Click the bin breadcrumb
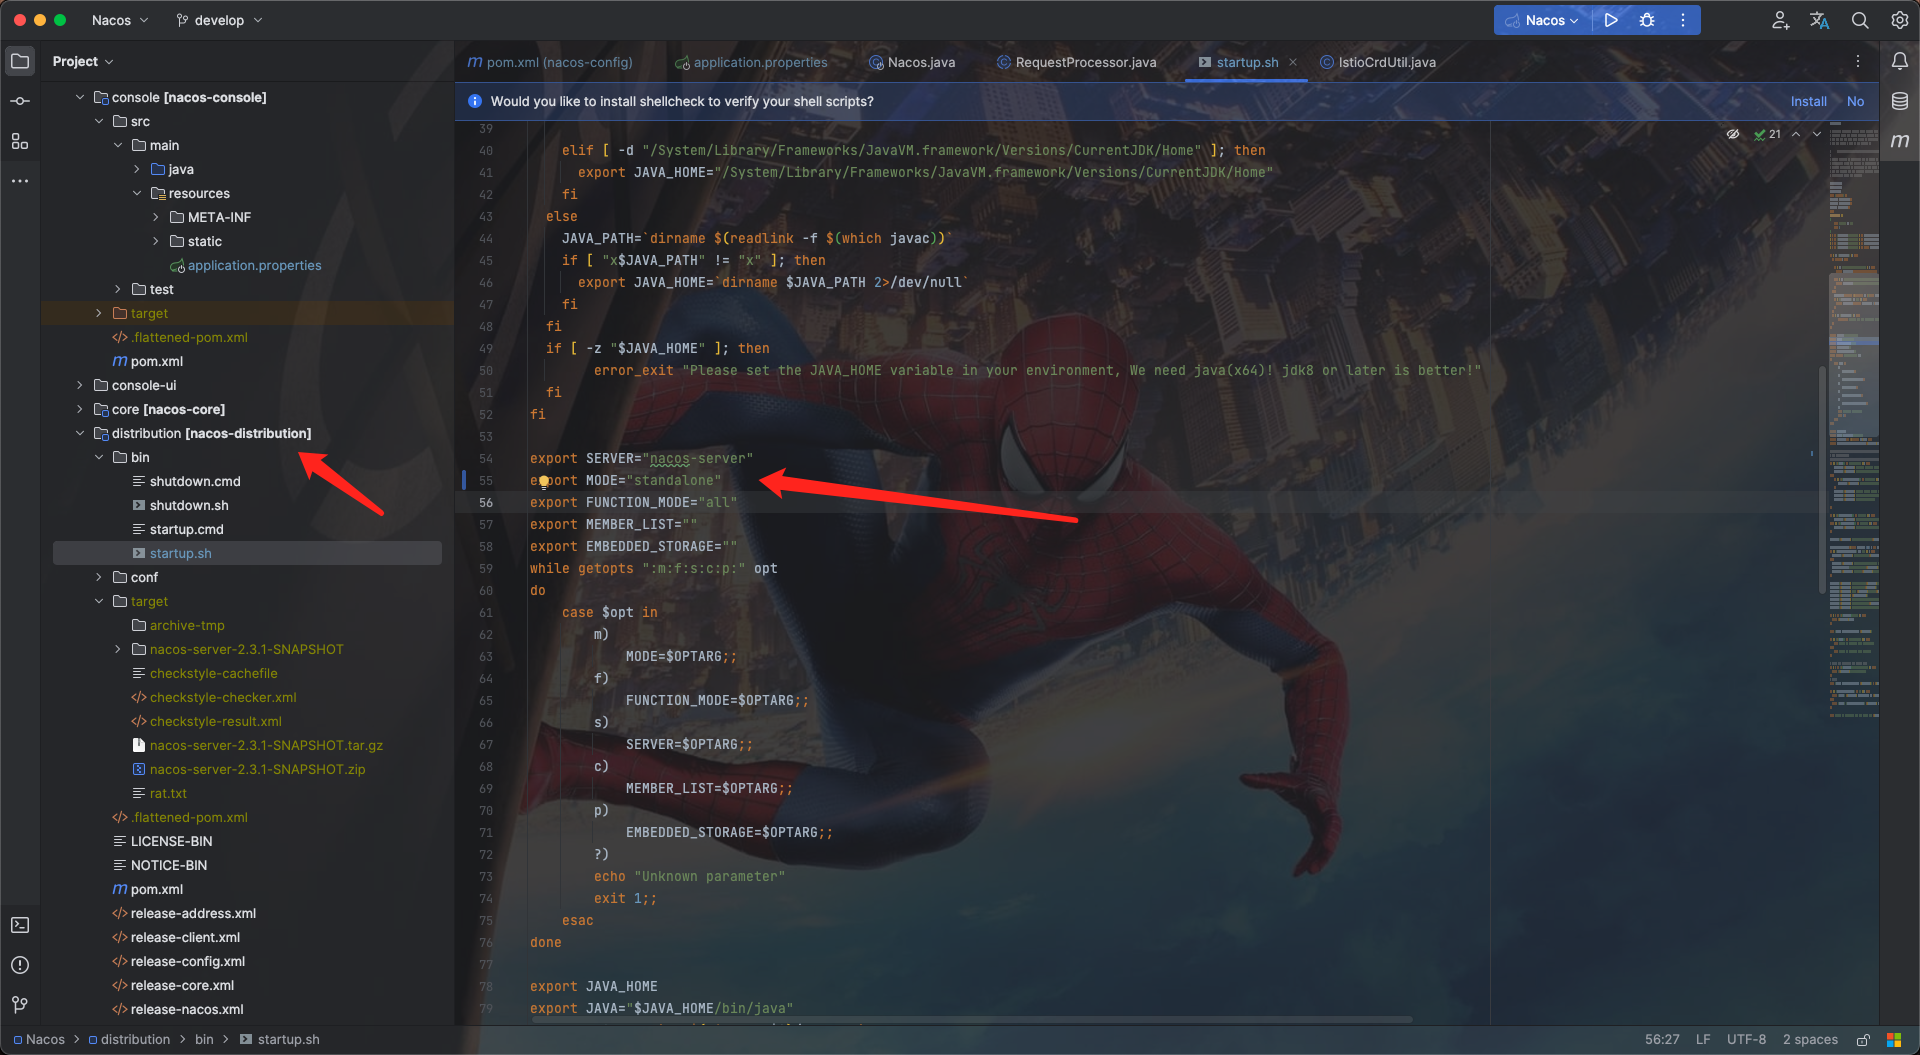The width and height of the screenshot is (1920, 1055). pos(204,1040)
